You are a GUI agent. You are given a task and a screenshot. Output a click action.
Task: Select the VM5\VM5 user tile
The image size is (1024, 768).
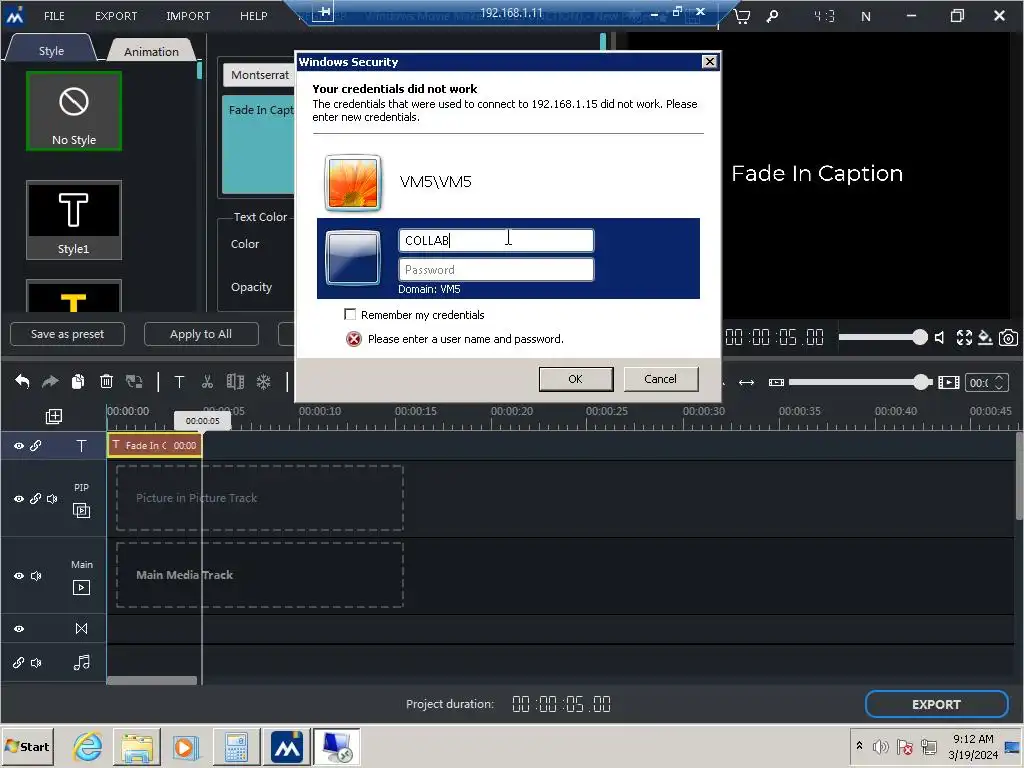click(x=508, y=182)
